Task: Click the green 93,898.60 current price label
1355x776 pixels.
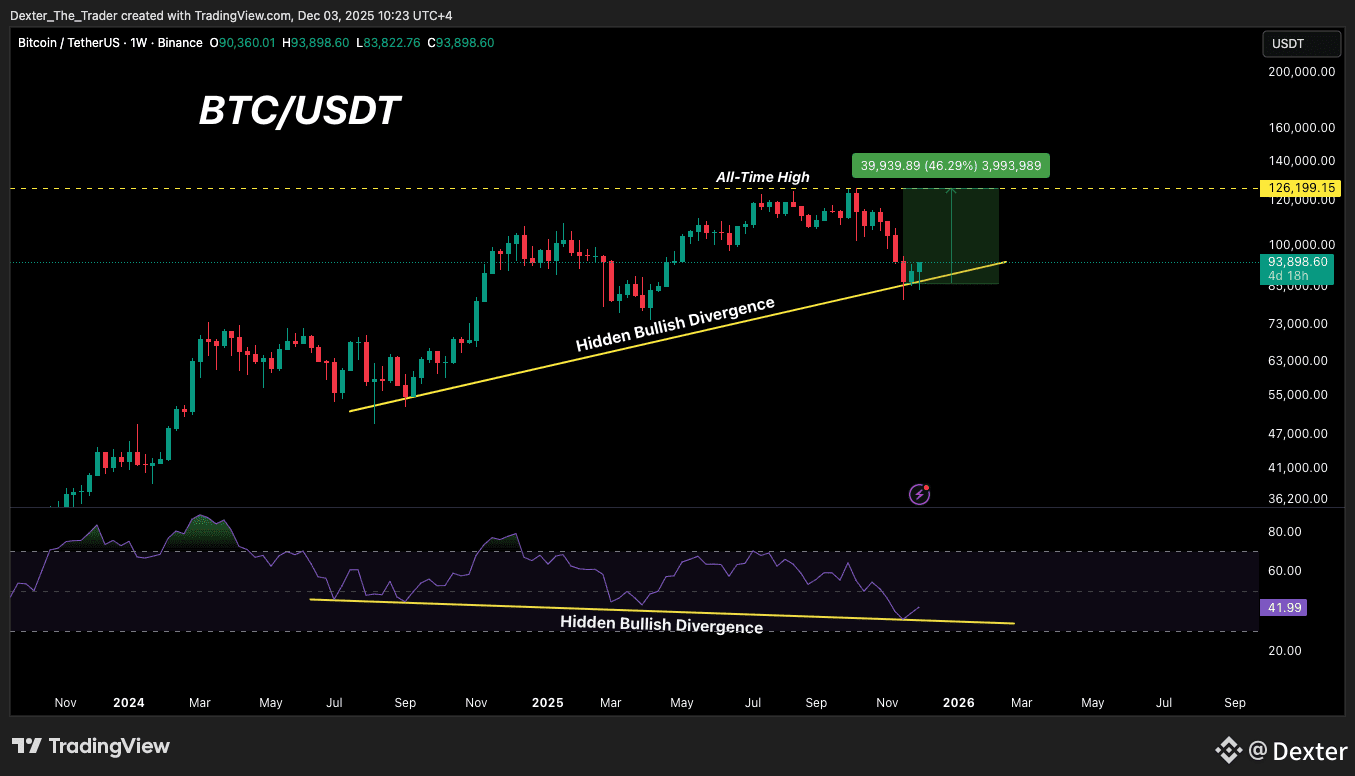Action: [x=1299, y=262]
